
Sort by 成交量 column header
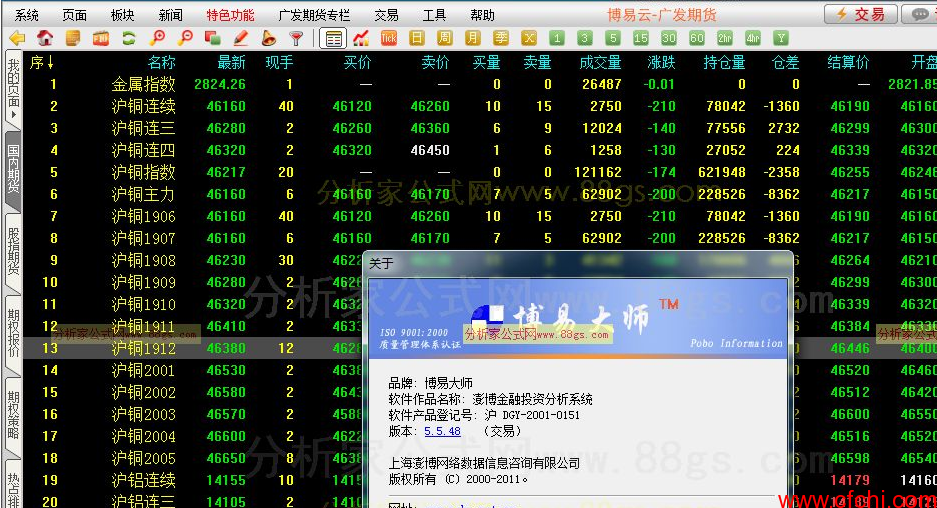pos(601,62)
